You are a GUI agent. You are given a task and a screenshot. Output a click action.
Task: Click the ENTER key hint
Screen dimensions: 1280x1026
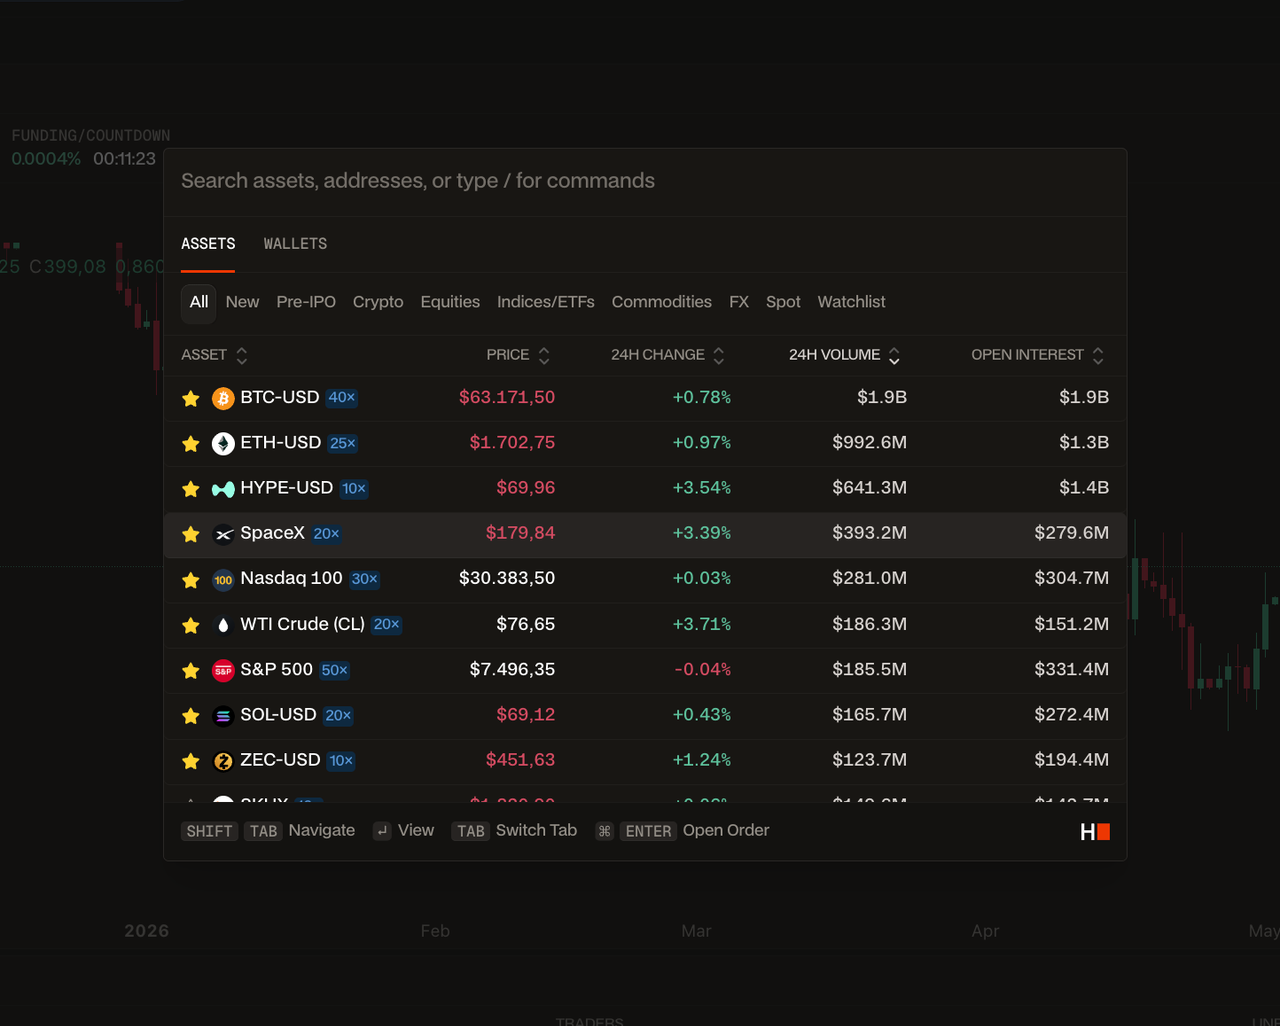tap(649, 831)
